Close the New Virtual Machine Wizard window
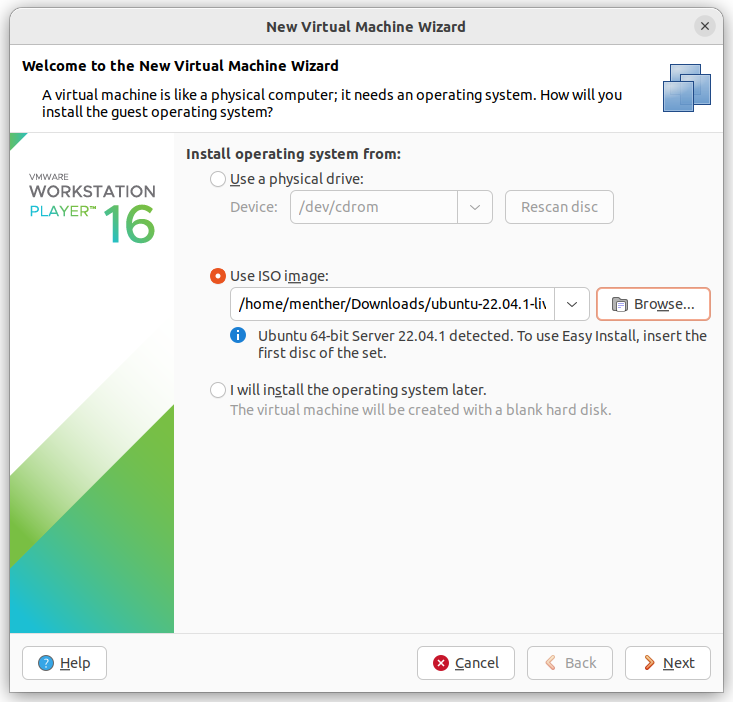The image size is (733, 702). coord(705,26)
